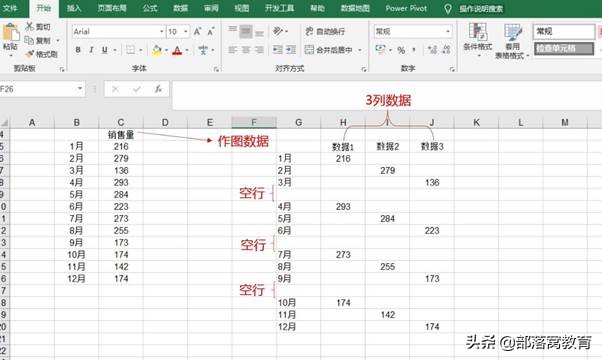The width and height of the screenshot is (602, 360).
Task: Switch to the Insert (插入) tab
Action: pos(74,8)
